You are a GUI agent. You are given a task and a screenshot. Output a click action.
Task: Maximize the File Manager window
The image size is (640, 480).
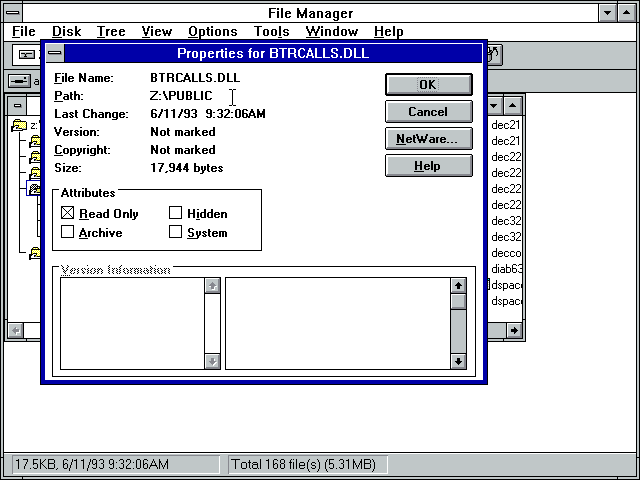[x=627, y=13]
